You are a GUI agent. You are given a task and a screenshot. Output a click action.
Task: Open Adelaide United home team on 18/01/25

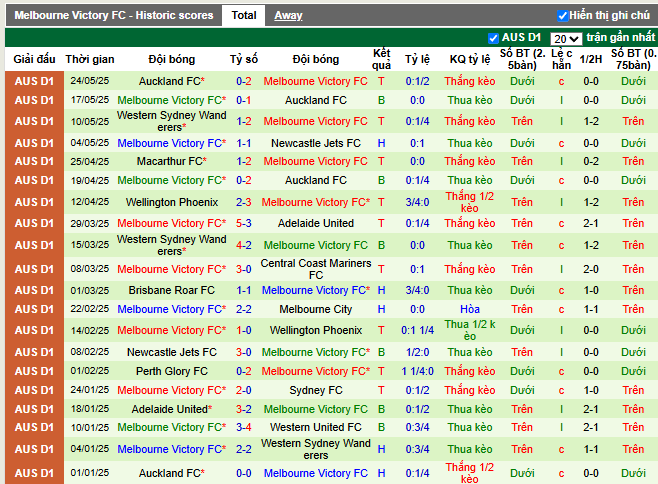click(170, 409)
